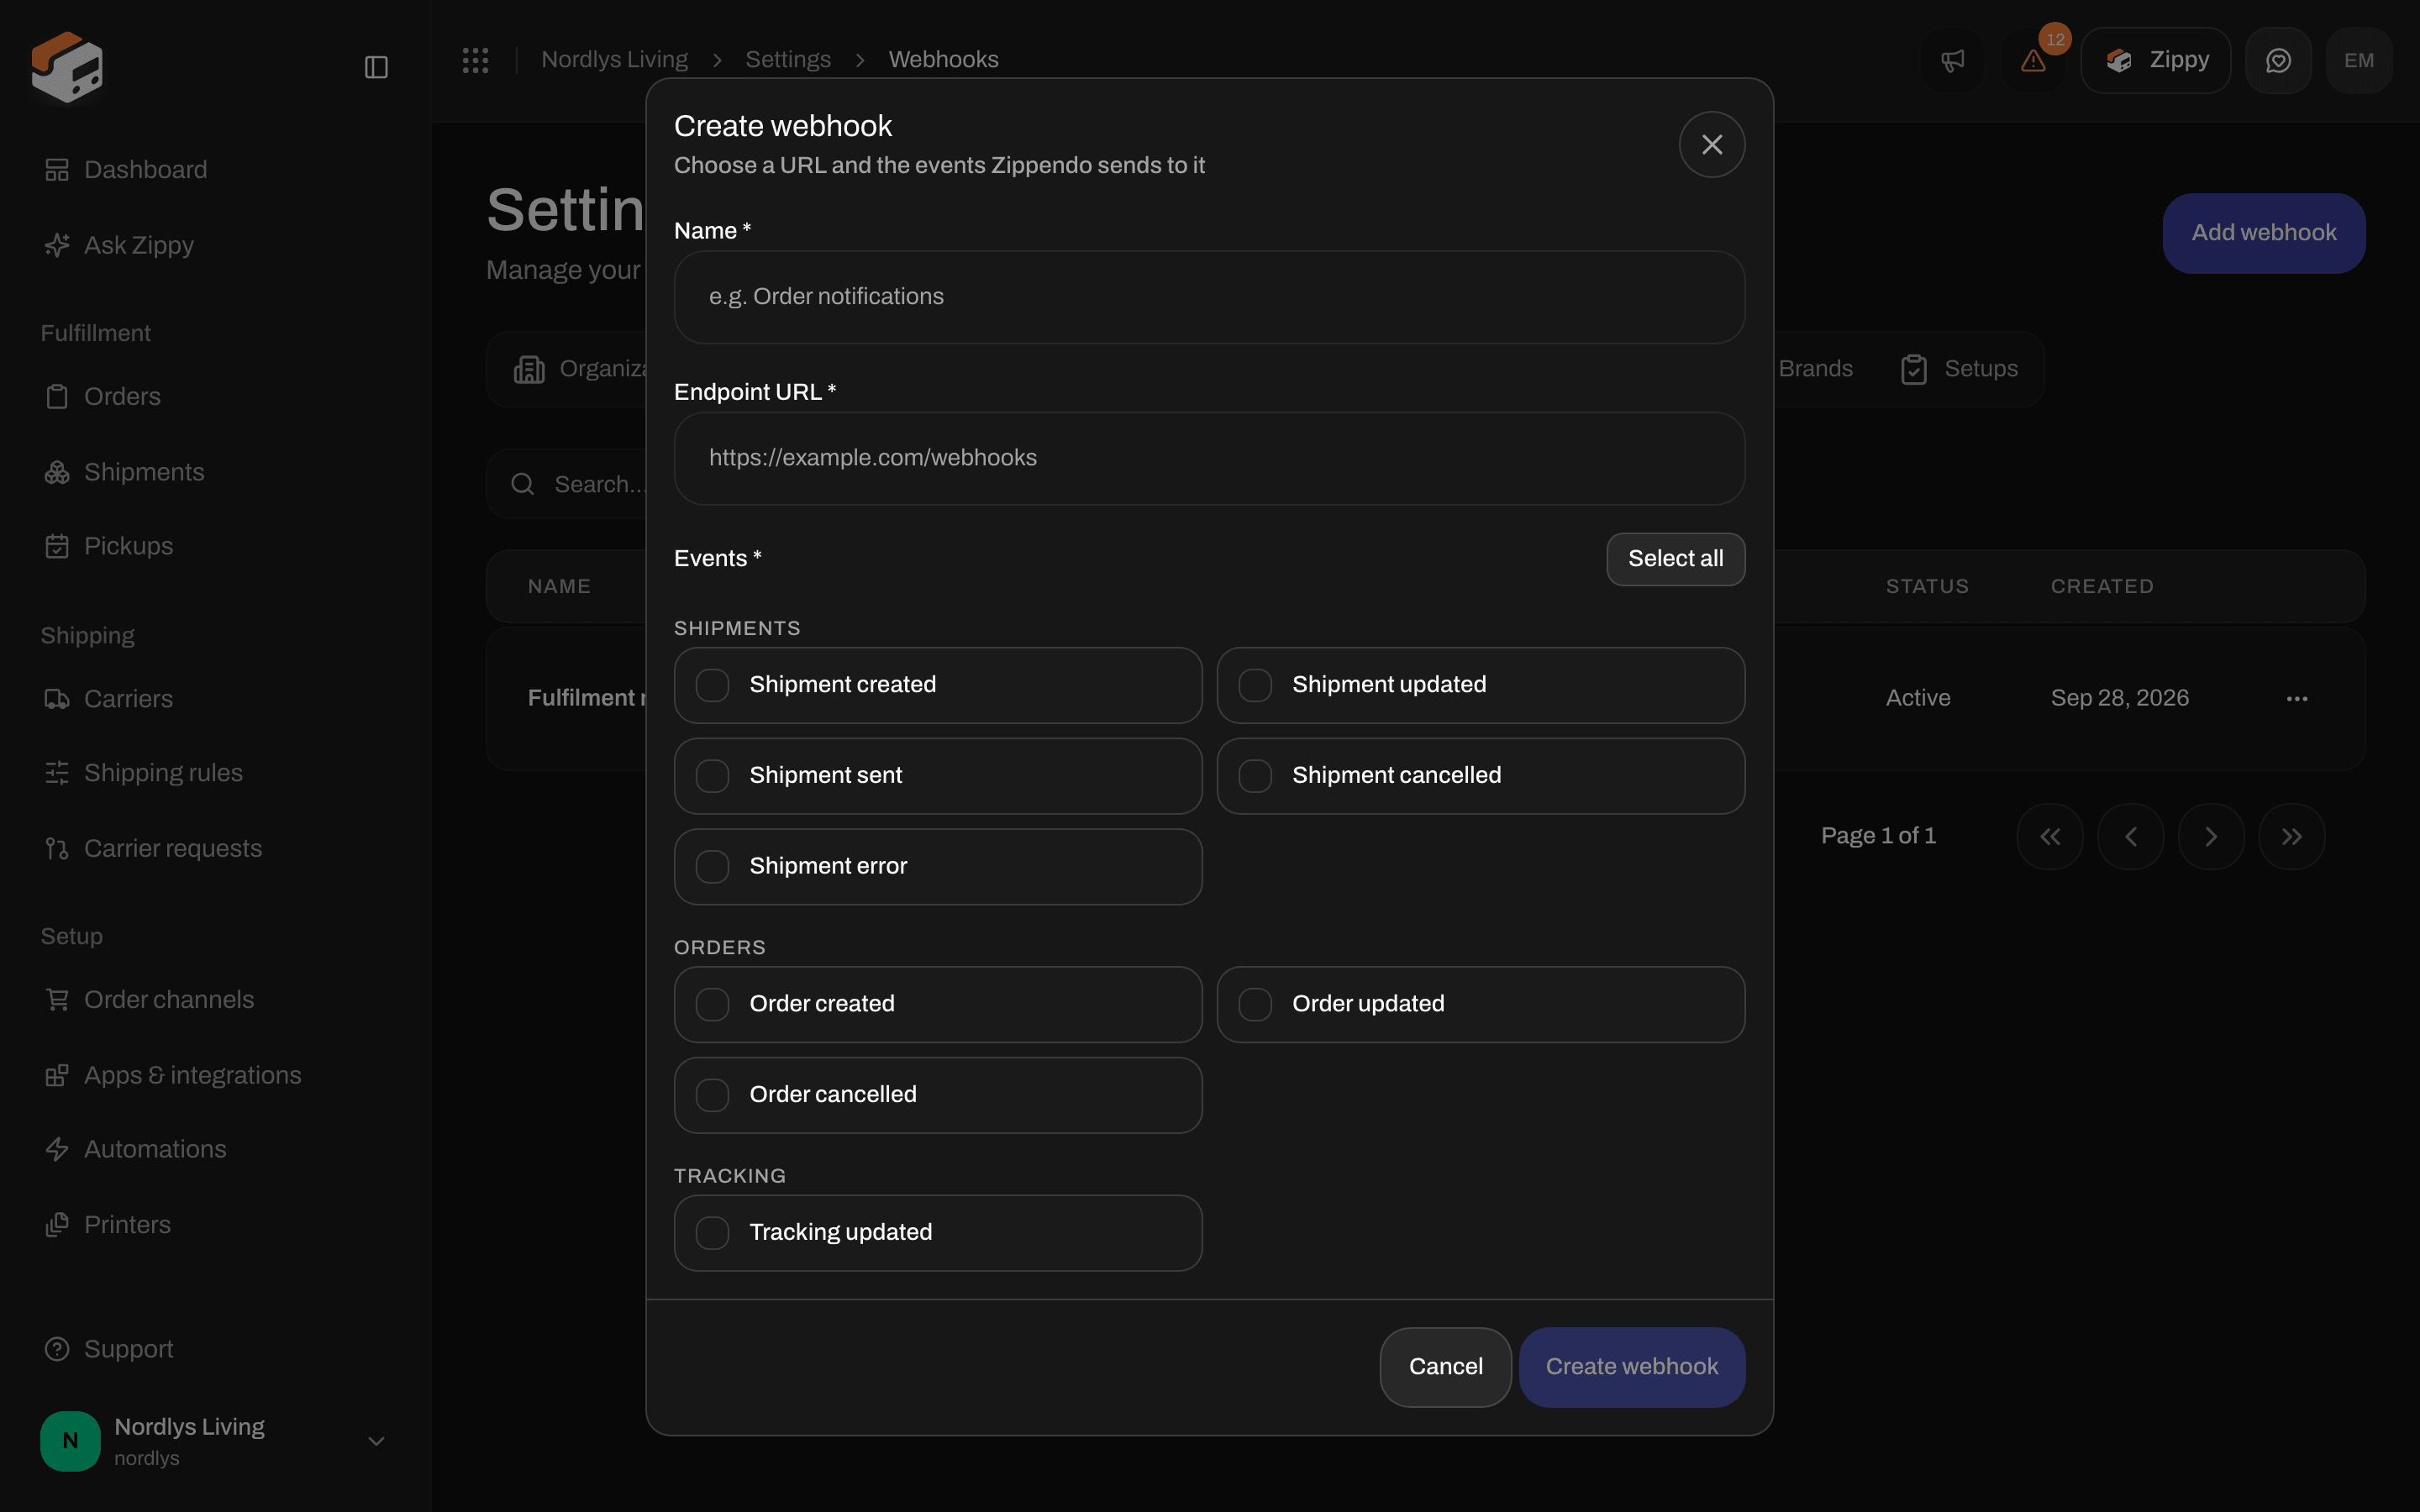The height and width of the screenshot is (1512, 2420).
Task: Check the Shipment error event
Action: (x=712, y=866)
